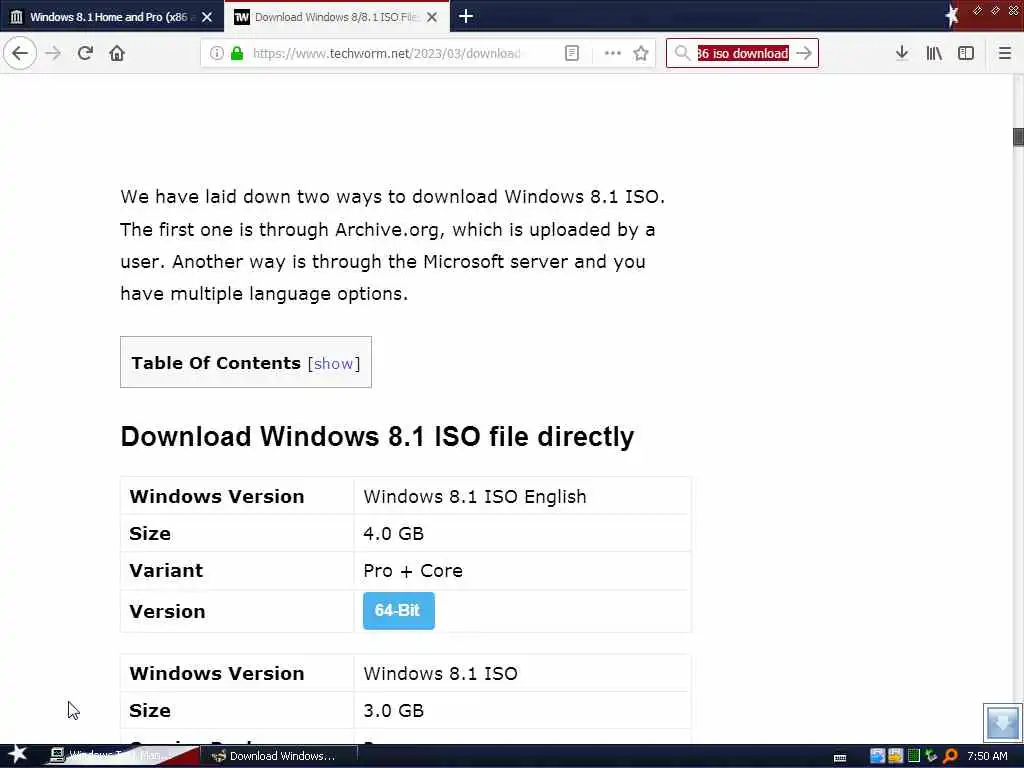
Task: Click the search magnifier icon
Action: pyautogui.click(x=682, y=53)
